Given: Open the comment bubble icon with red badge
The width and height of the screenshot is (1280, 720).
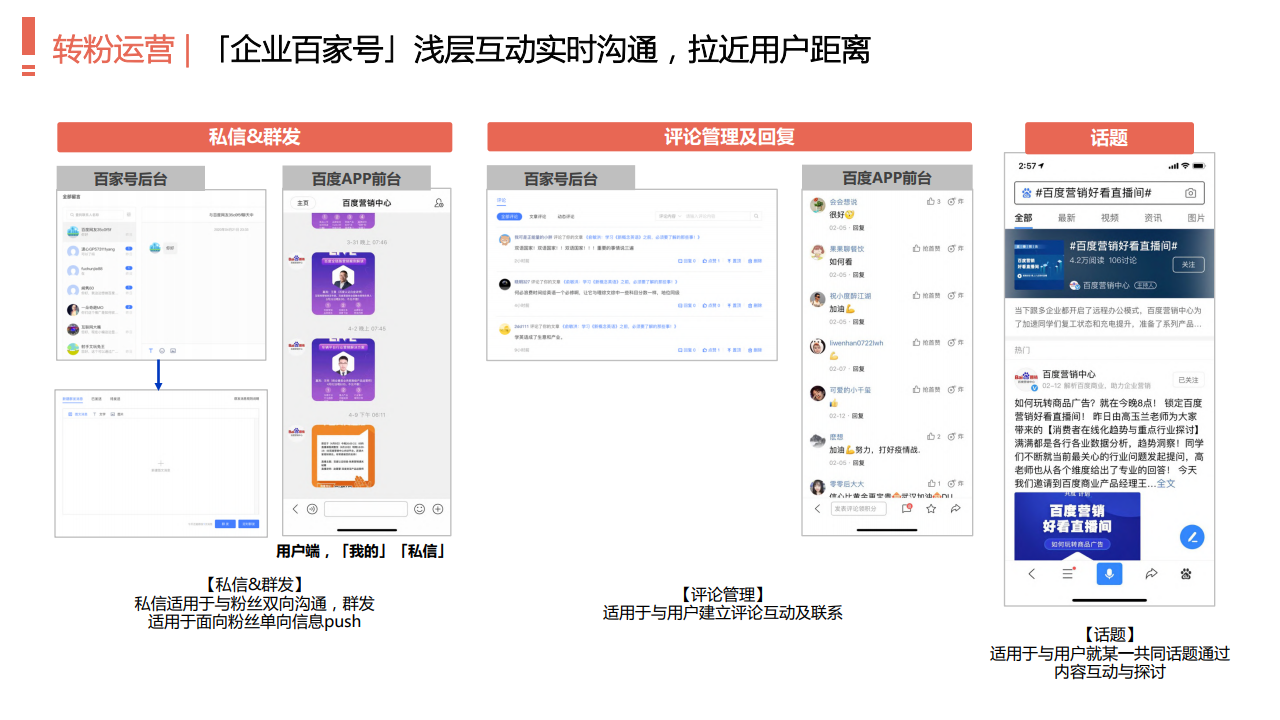Looking at the screenshot, I should 906,508.
